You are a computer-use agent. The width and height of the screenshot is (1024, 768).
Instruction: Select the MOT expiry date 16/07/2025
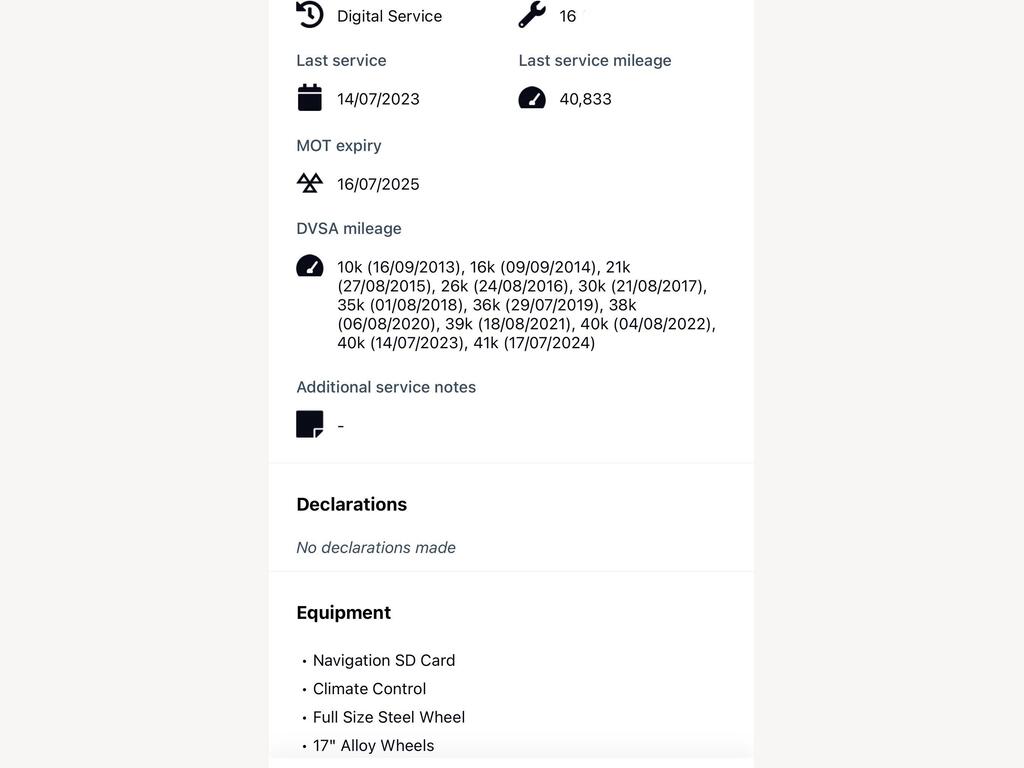378,184
